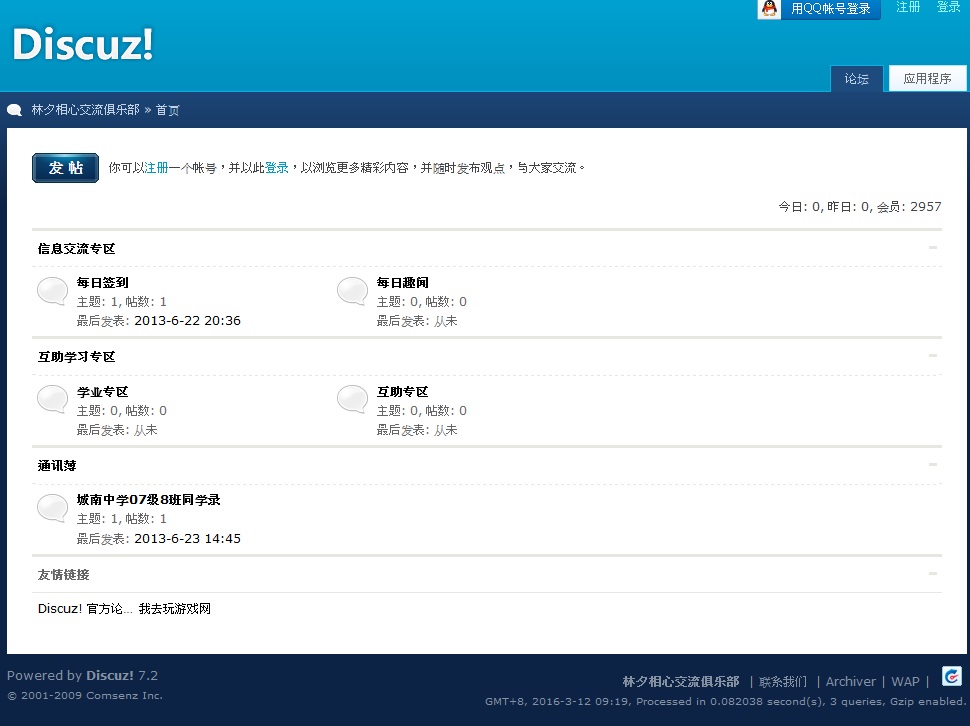Click the 友情链接 heading text
Image resolution: width=970 pixels, height=726 pixels.
click(x=64, y=574)
